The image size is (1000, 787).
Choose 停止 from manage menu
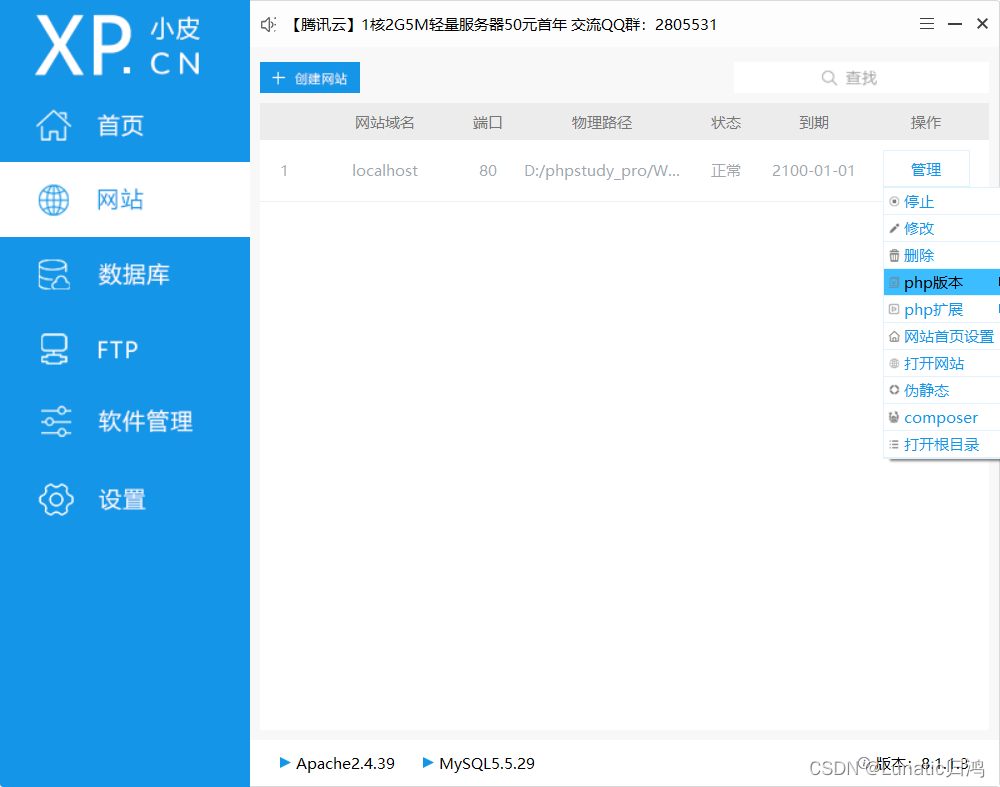[941, 202]
